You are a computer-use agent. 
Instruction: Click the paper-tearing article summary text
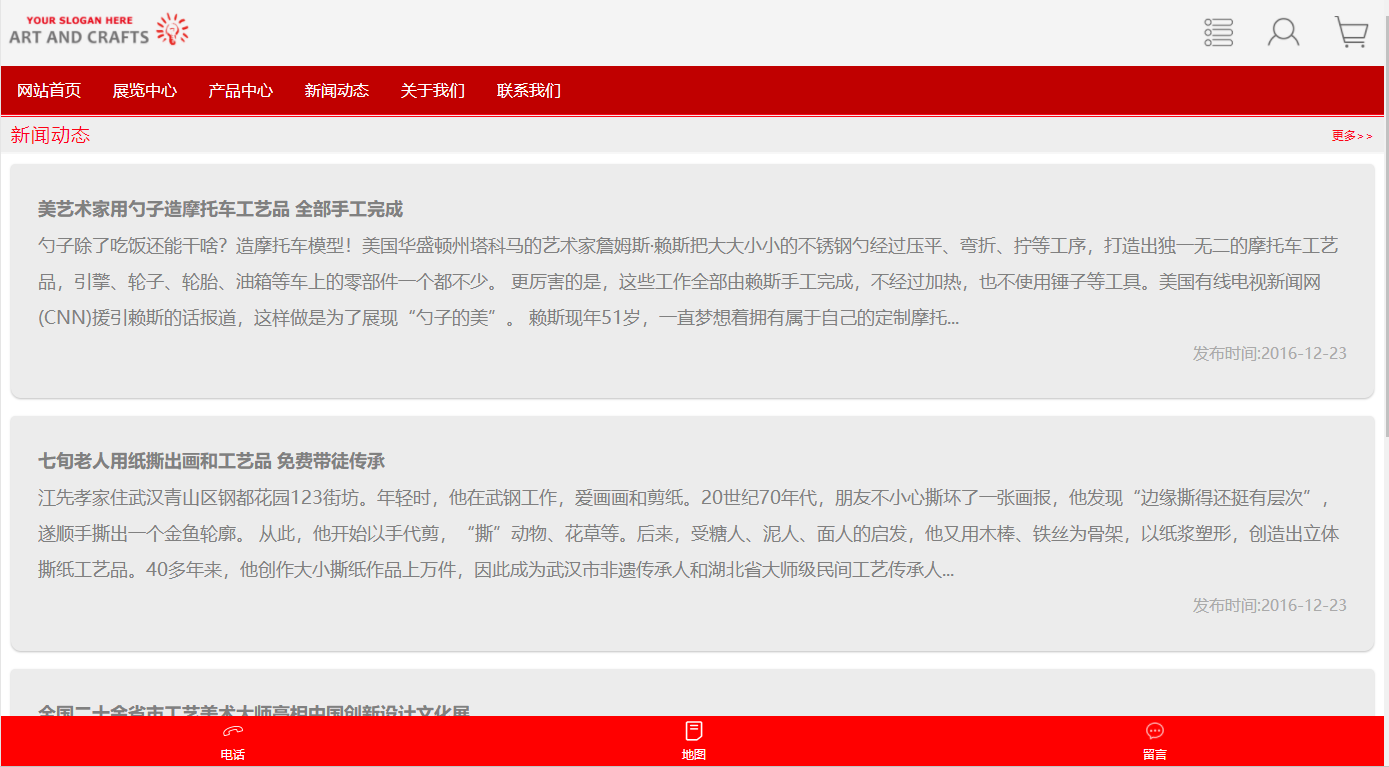(x=688, y=534)
